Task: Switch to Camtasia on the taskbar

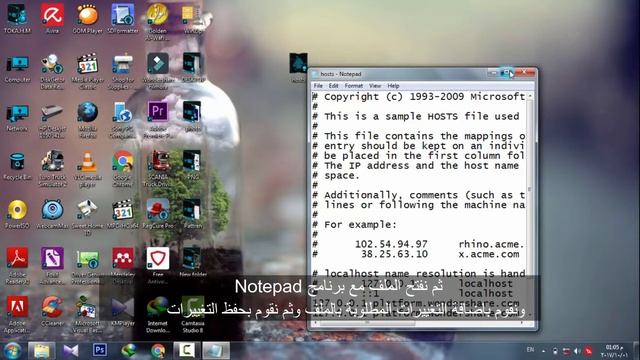Action: pyautogui.click(x=187, y=350)
